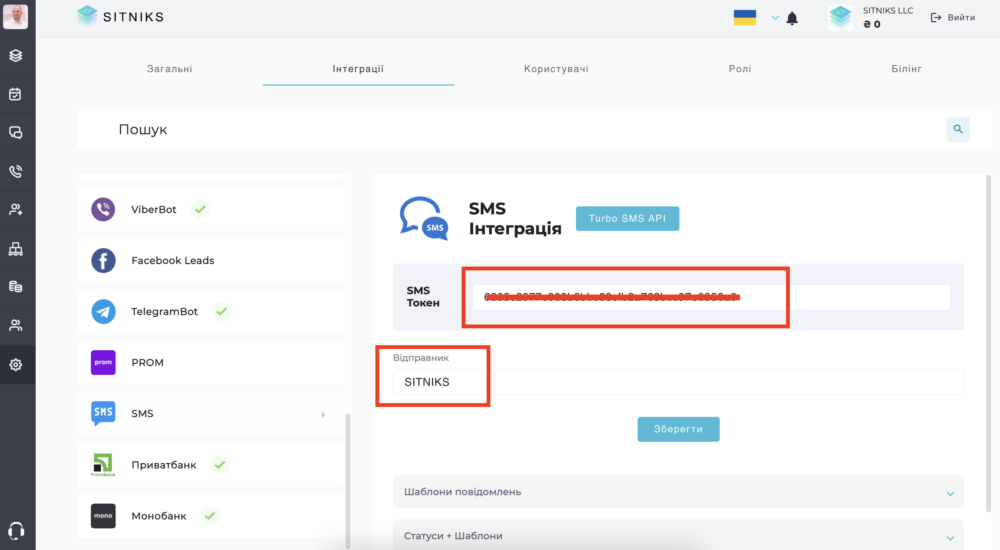Click the Facebook Leads icon

click(103, 260)
